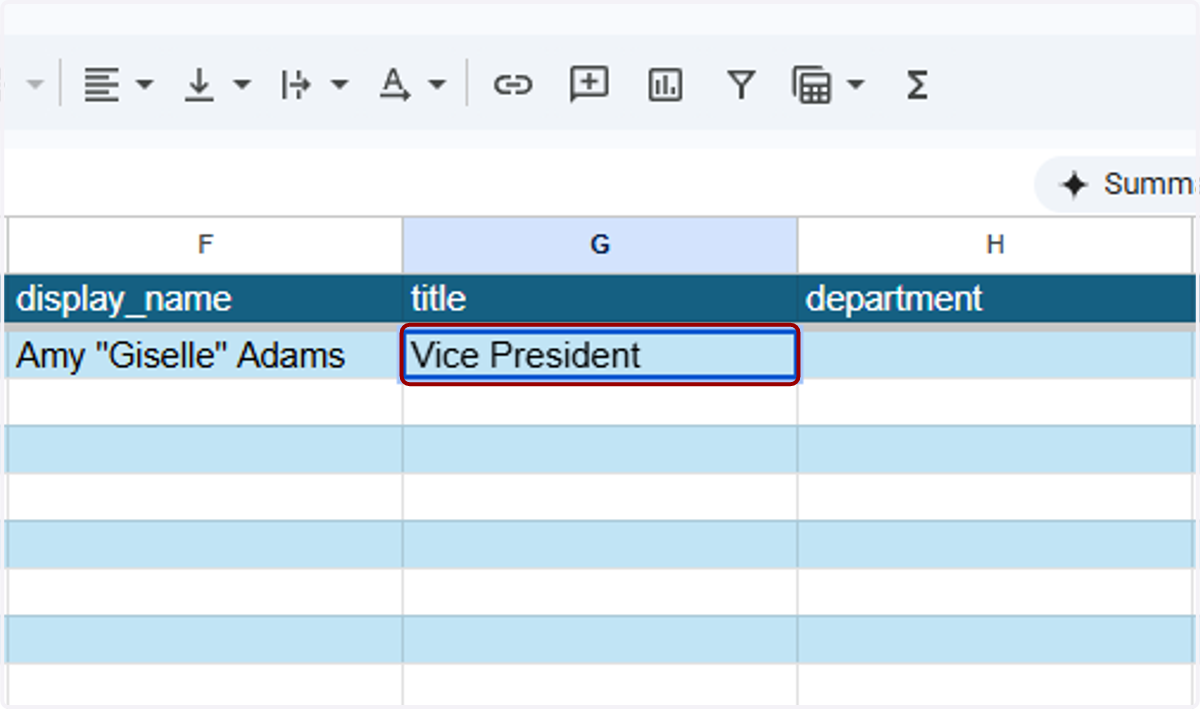Click the text rotation icon
The image size is (1200, 709).
click(x=395, y=85)
